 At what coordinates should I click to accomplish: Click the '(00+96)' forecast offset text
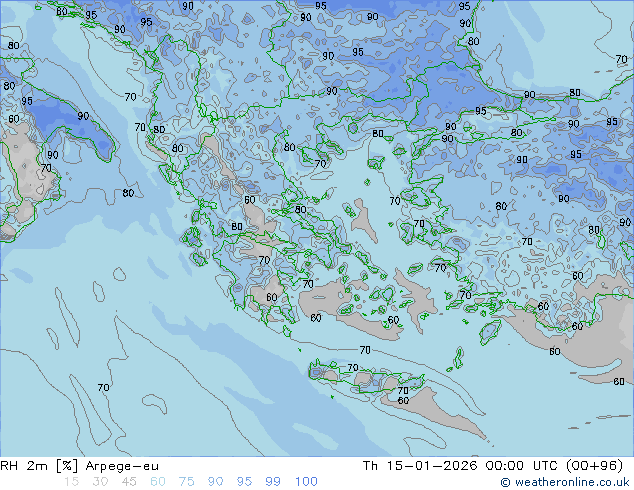[594, 466]
